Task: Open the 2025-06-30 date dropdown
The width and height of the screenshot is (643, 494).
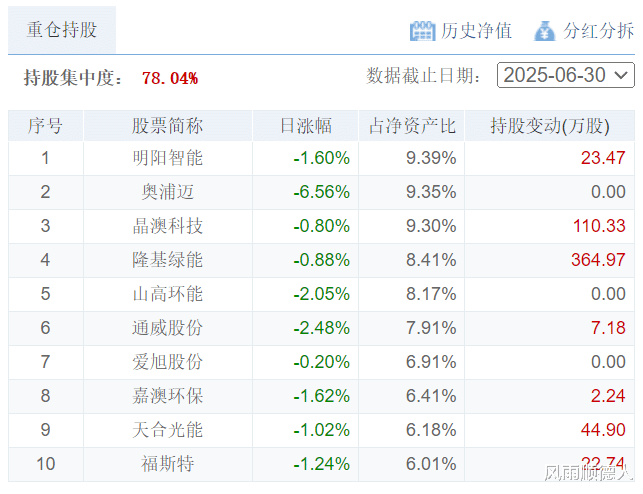Action: [x=565, y=75]
